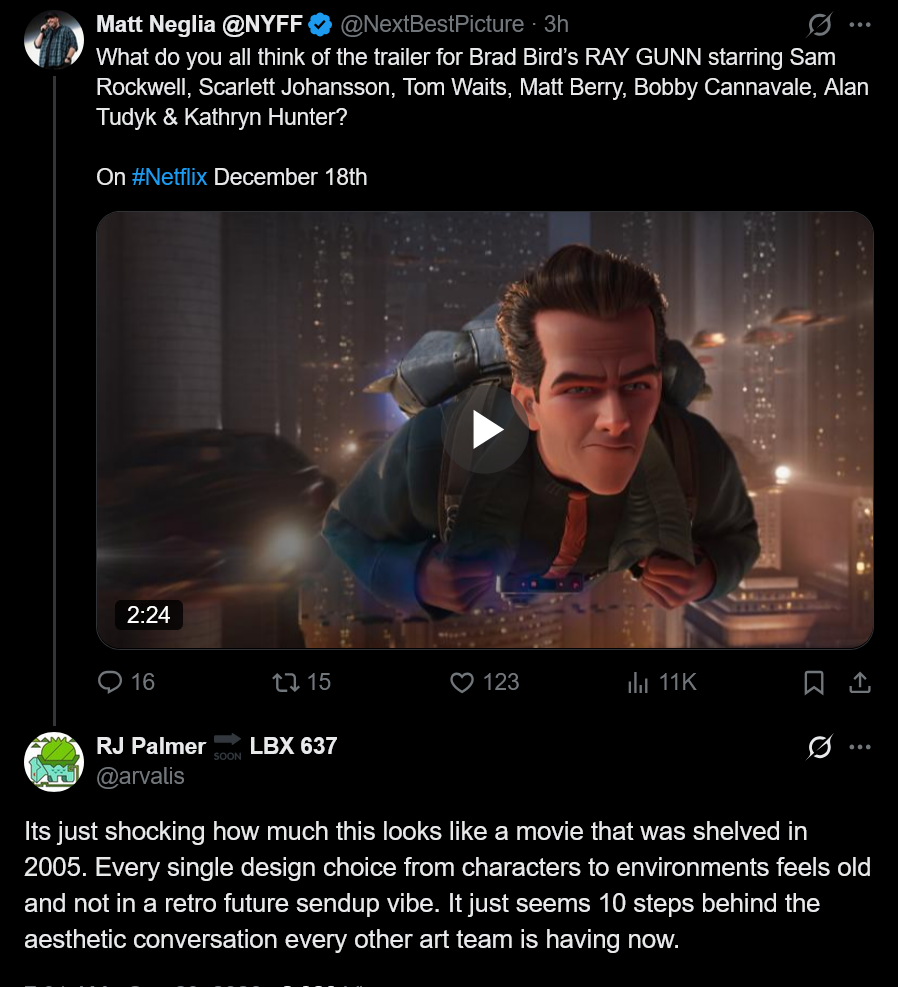Open the Grok icon on Matt Neglia's tweet
Viewport: 898px width, 987px height.
coord(819,25)
